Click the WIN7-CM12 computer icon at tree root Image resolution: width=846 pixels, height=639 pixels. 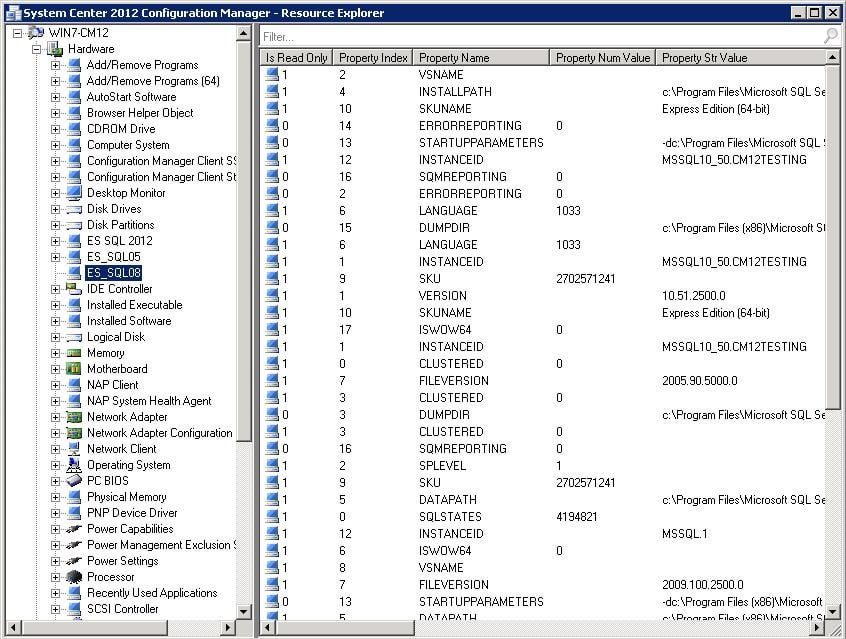35,32
